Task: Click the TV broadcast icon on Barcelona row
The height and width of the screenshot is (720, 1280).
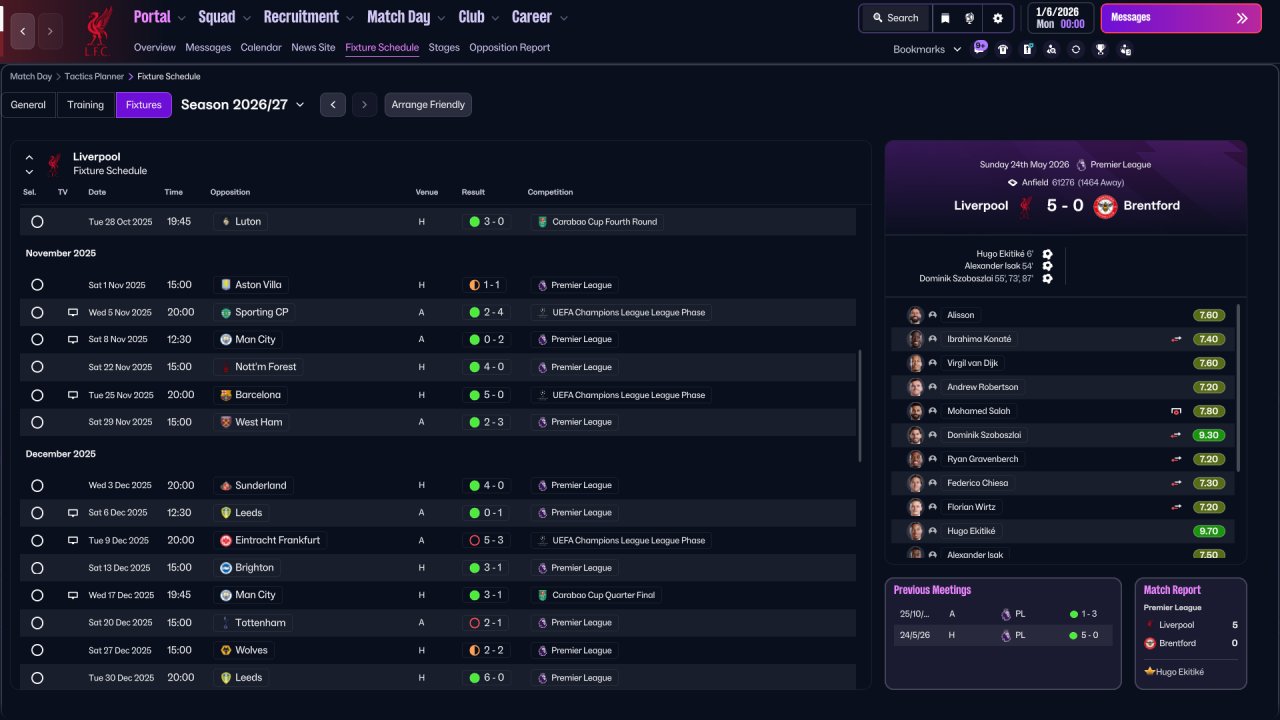Action: click(73, 395)
